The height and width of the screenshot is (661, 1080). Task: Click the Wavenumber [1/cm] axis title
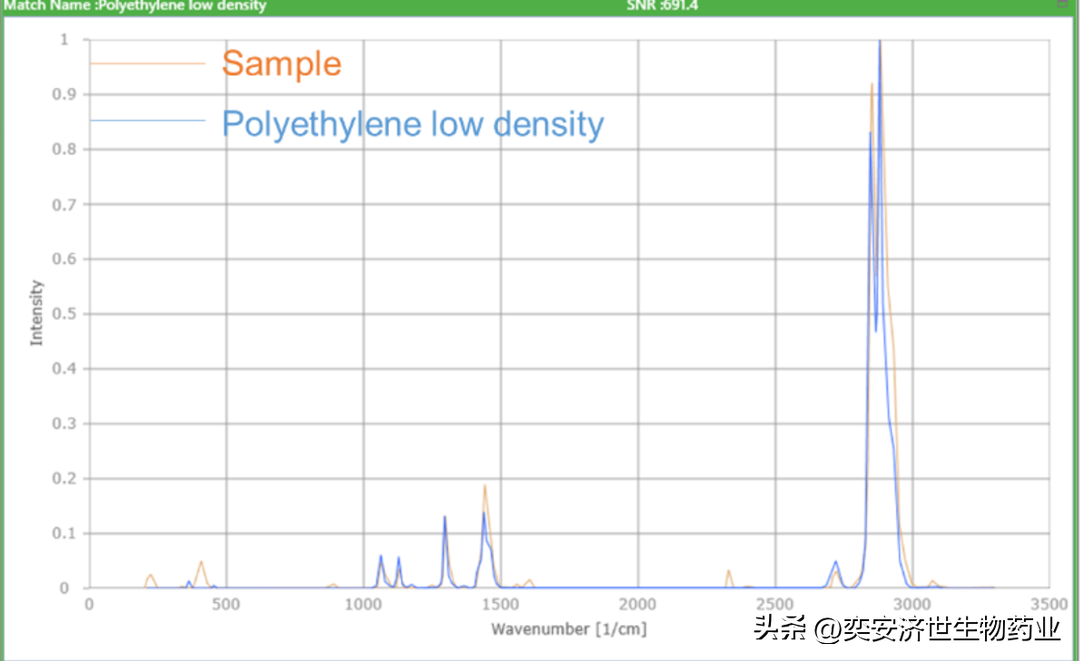[x=568, y=629]
